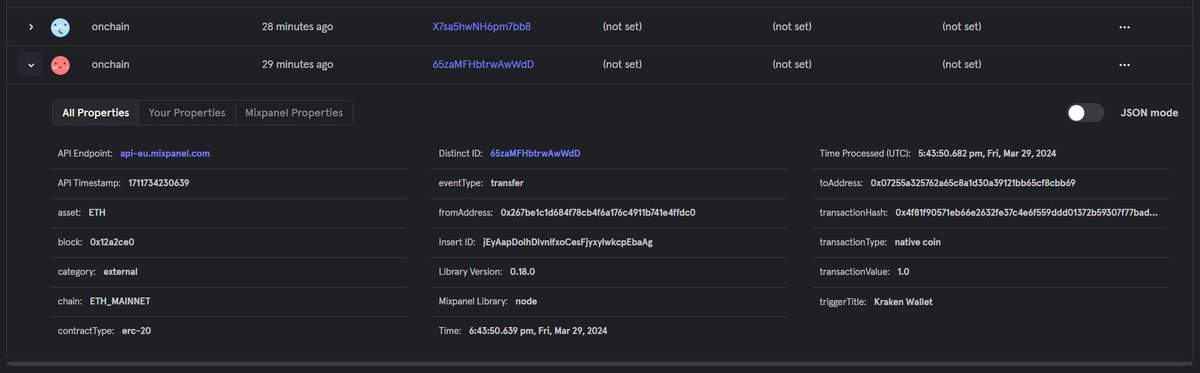1200x373 pixels.
Task: Click the toAddress value 0x07255a32...
Action: (973, 183)
